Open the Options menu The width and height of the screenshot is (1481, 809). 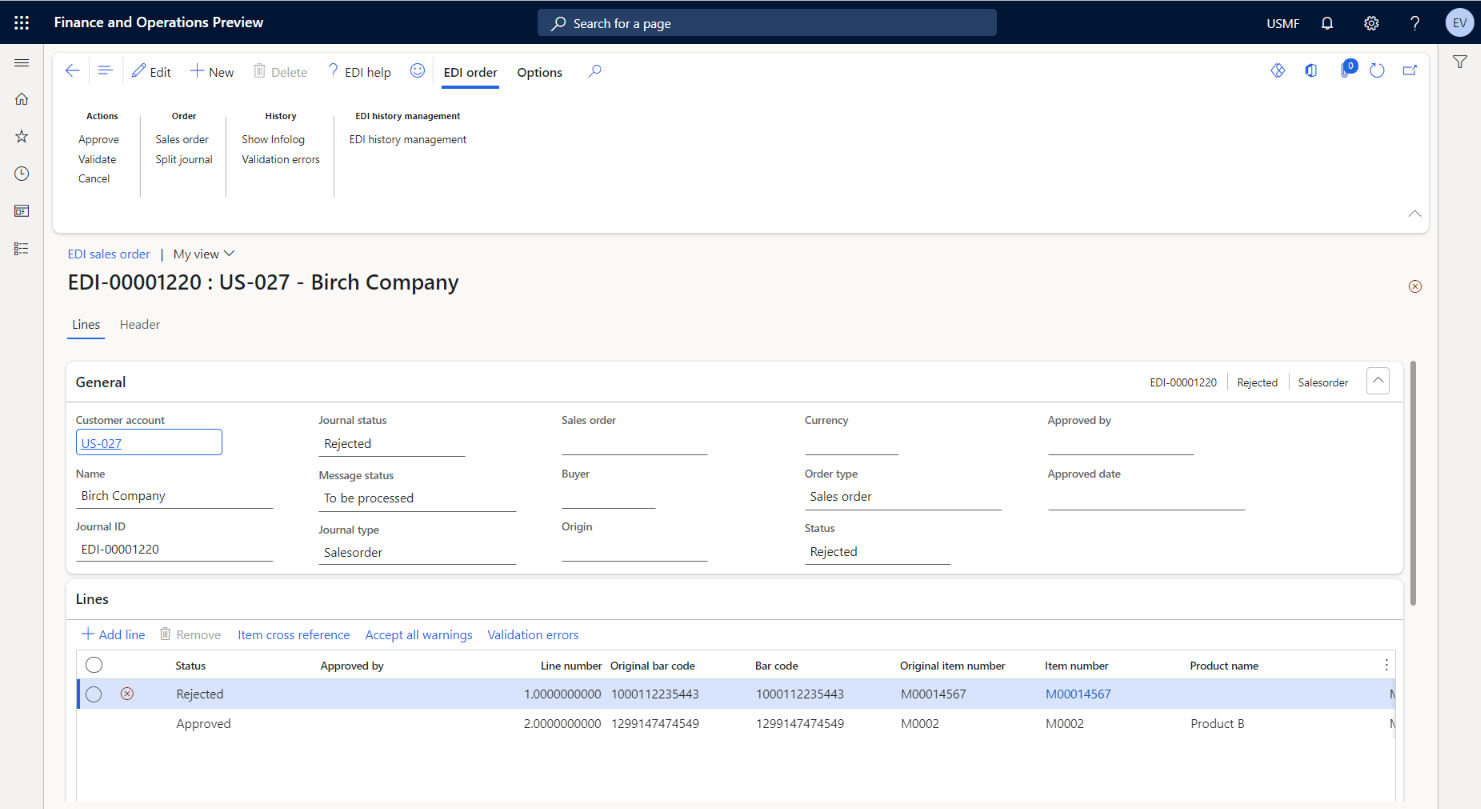pos(539,72)
